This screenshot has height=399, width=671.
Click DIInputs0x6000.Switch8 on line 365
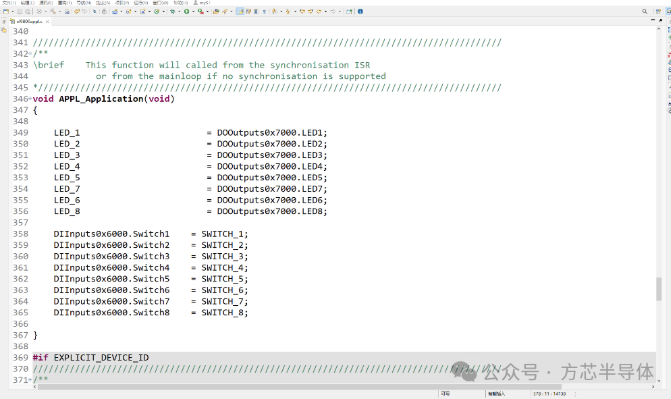click(x=111, y=313)
